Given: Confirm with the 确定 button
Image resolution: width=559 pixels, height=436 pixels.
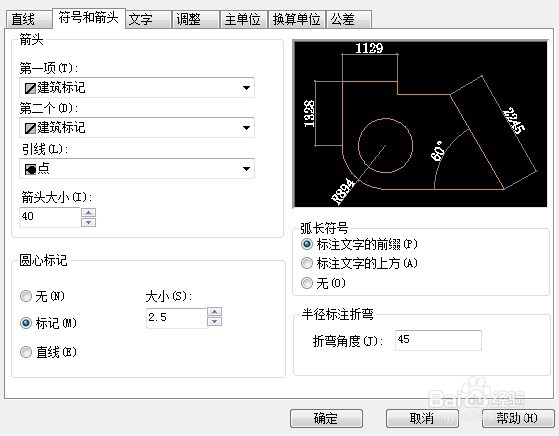Looking at the screenshot, I should (326, 418).
